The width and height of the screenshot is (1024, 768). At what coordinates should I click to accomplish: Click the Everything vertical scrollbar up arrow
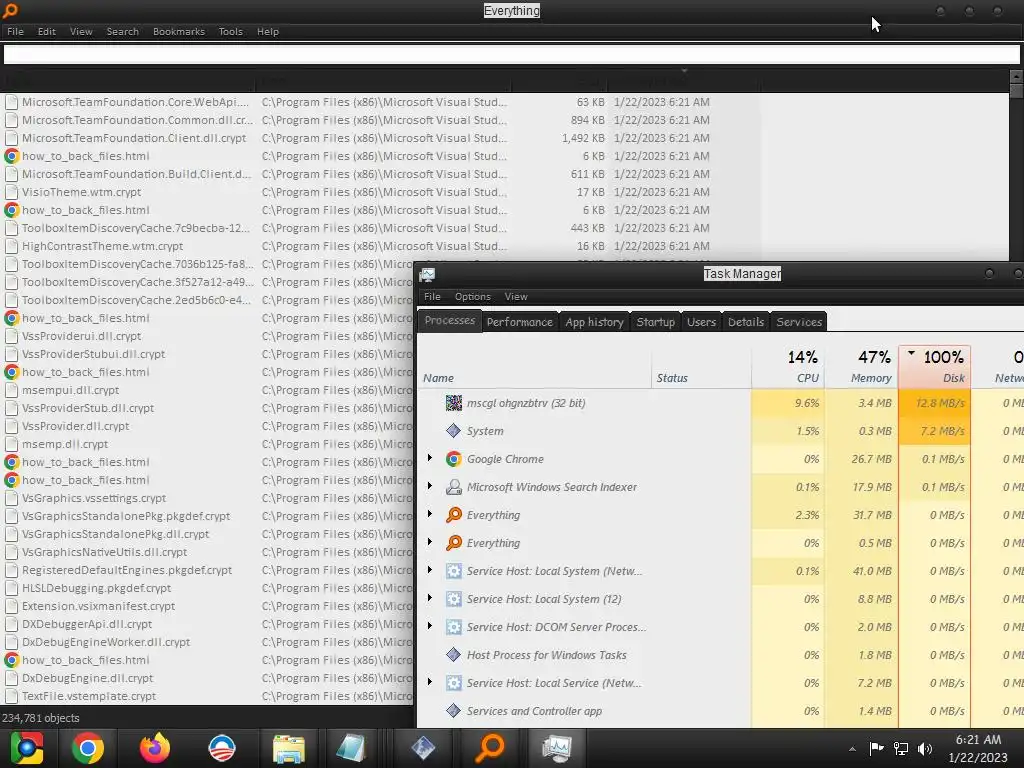click(x=1016, y=76)
